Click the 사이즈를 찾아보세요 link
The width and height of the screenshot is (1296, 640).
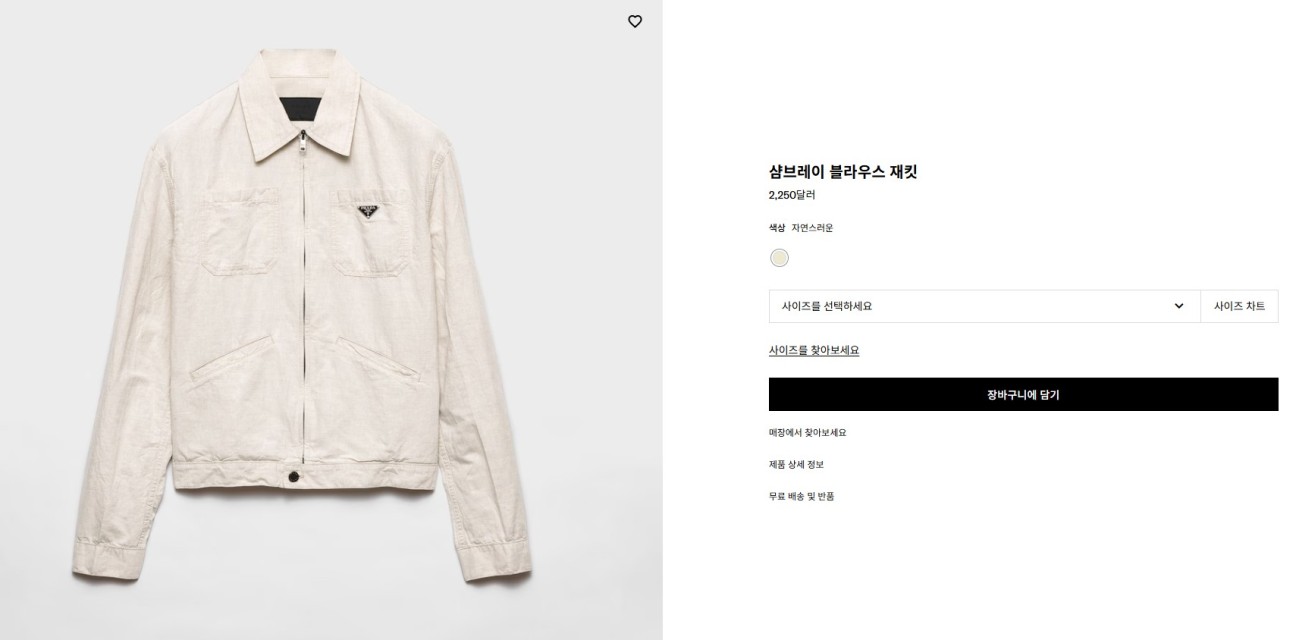point(814,350)
